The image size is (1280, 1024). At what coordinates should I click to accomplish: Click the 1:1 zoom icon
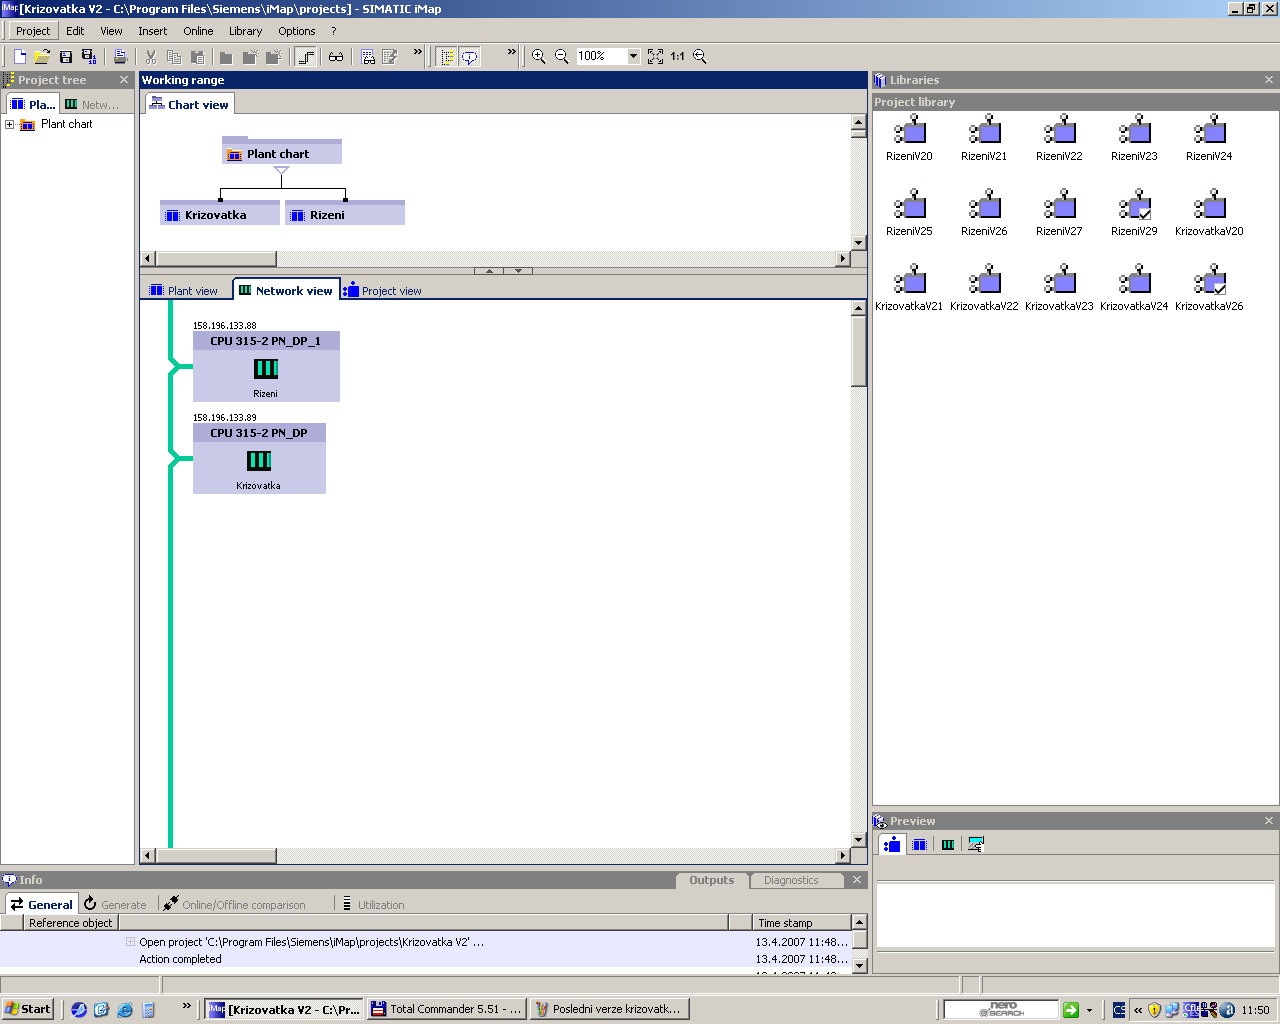coord(677,57)
